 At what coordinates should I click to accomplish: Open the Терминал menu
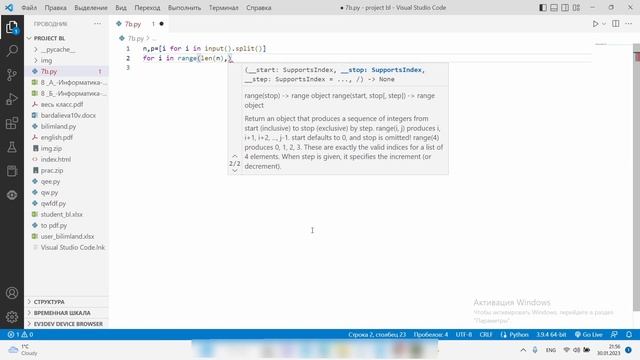tap(224, 8)
